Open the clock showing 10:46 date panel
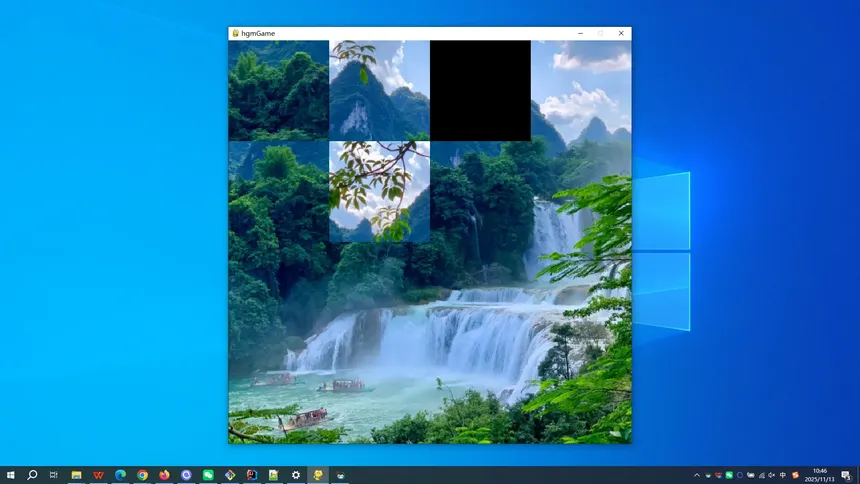Viewport: 860px width, 484px height. tap(822, 475)
